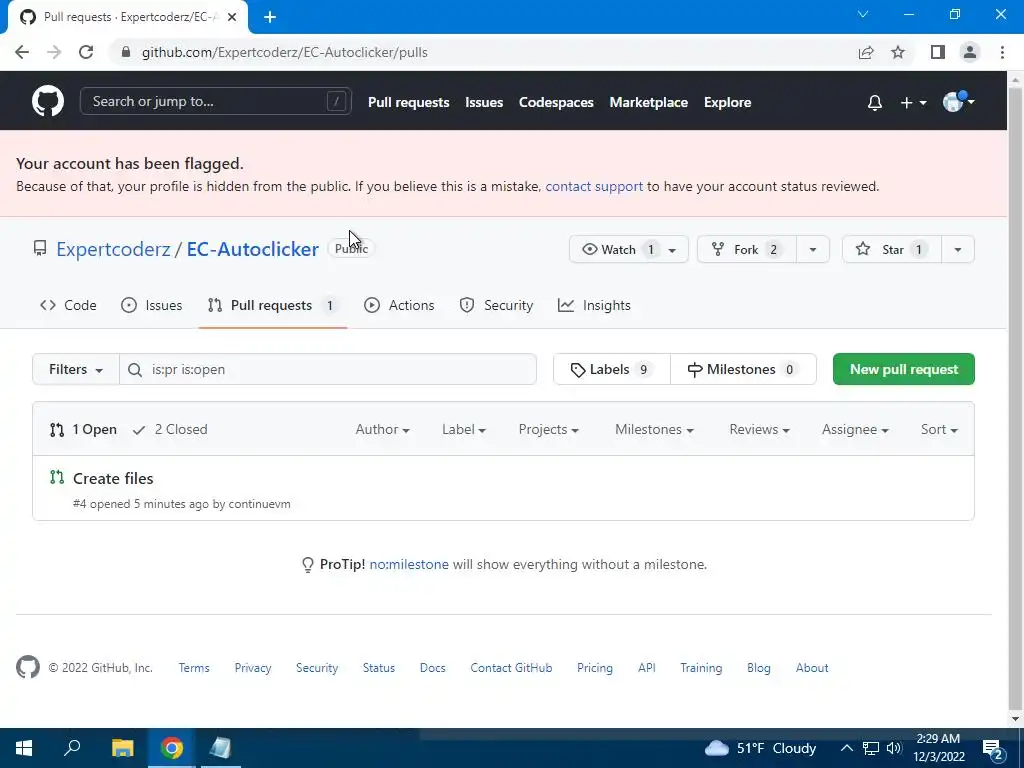
Task: Switch to the Security repository tab
Action: click(x=496, y=305)
